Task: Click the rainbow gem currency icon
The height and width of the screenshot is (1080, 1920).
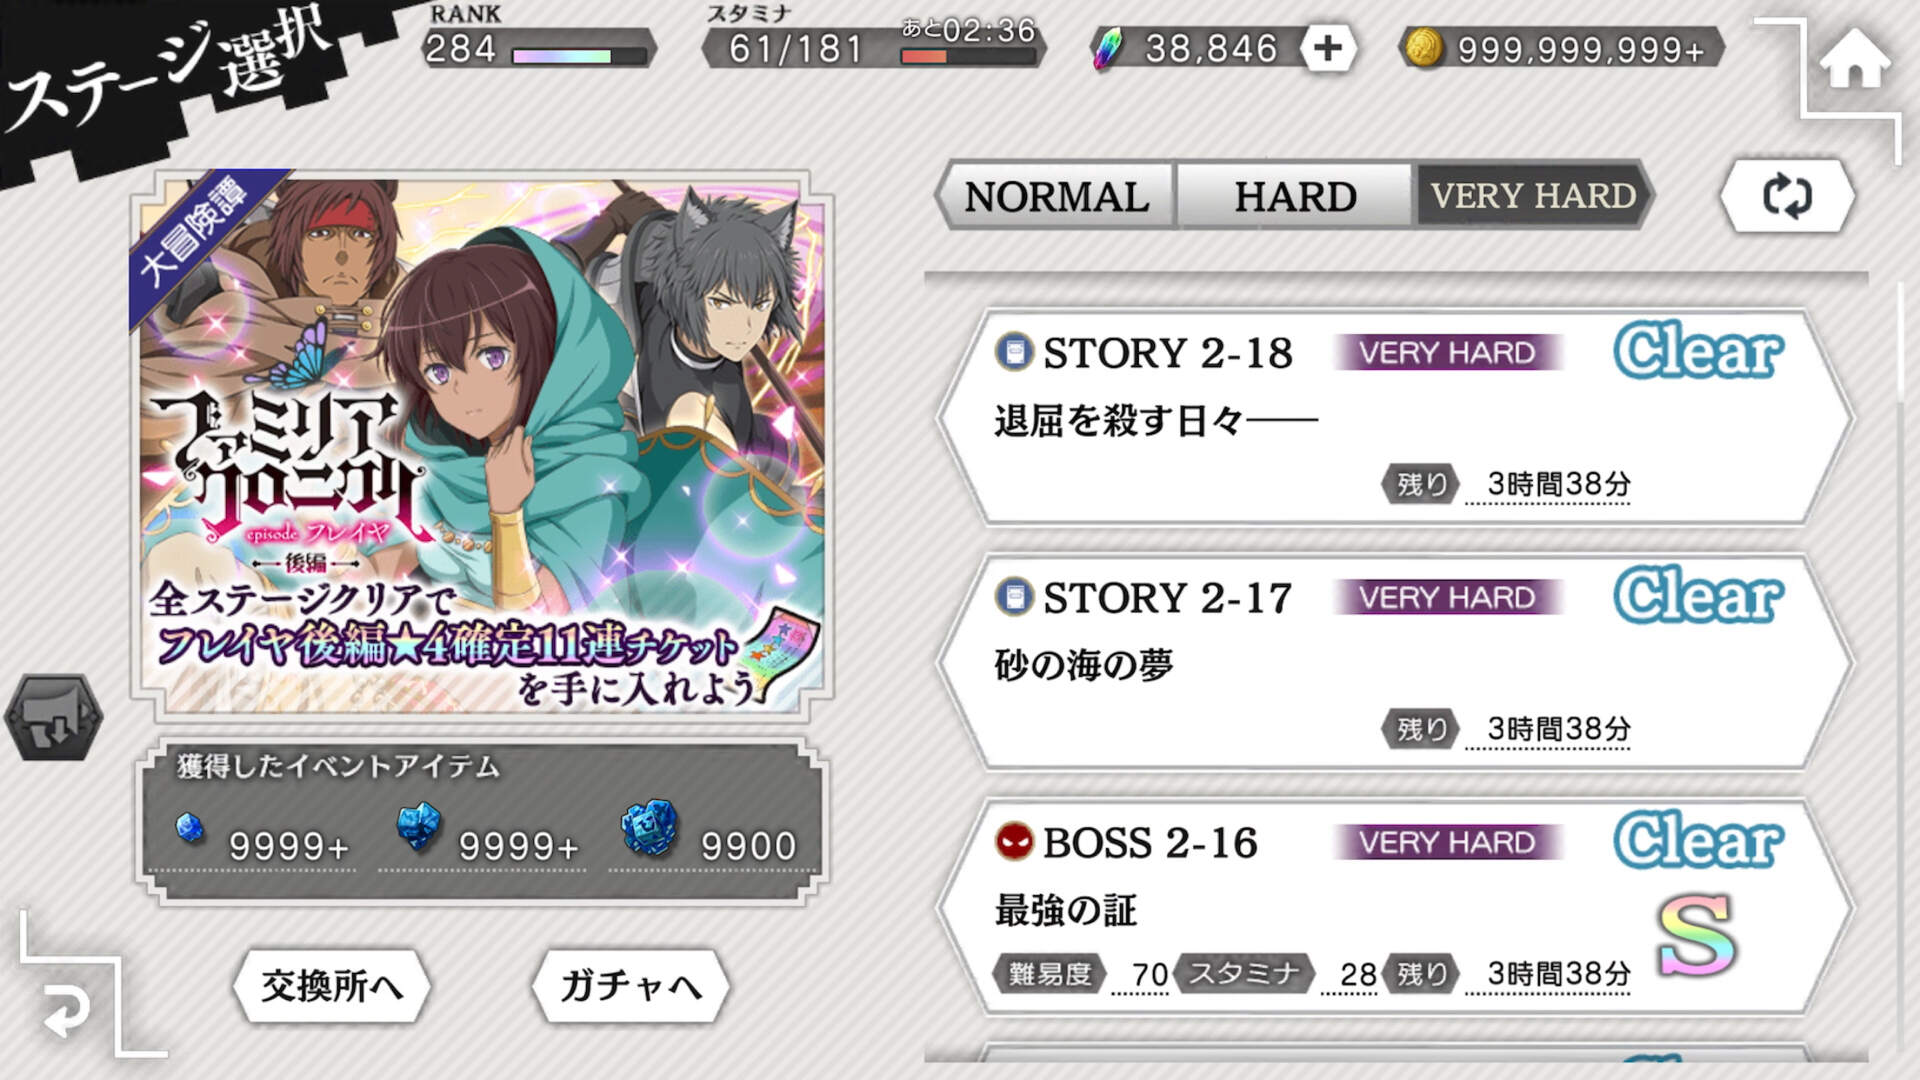Action: [1109, 48]
